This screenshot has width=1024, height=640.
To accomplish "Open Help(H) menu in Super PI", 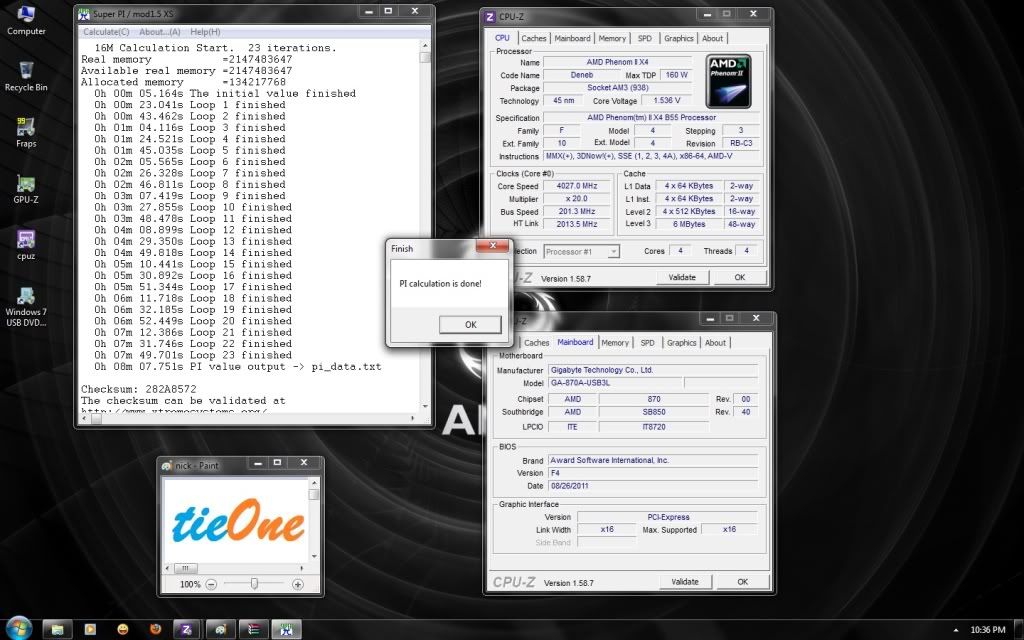I will (x=205, y=31).
